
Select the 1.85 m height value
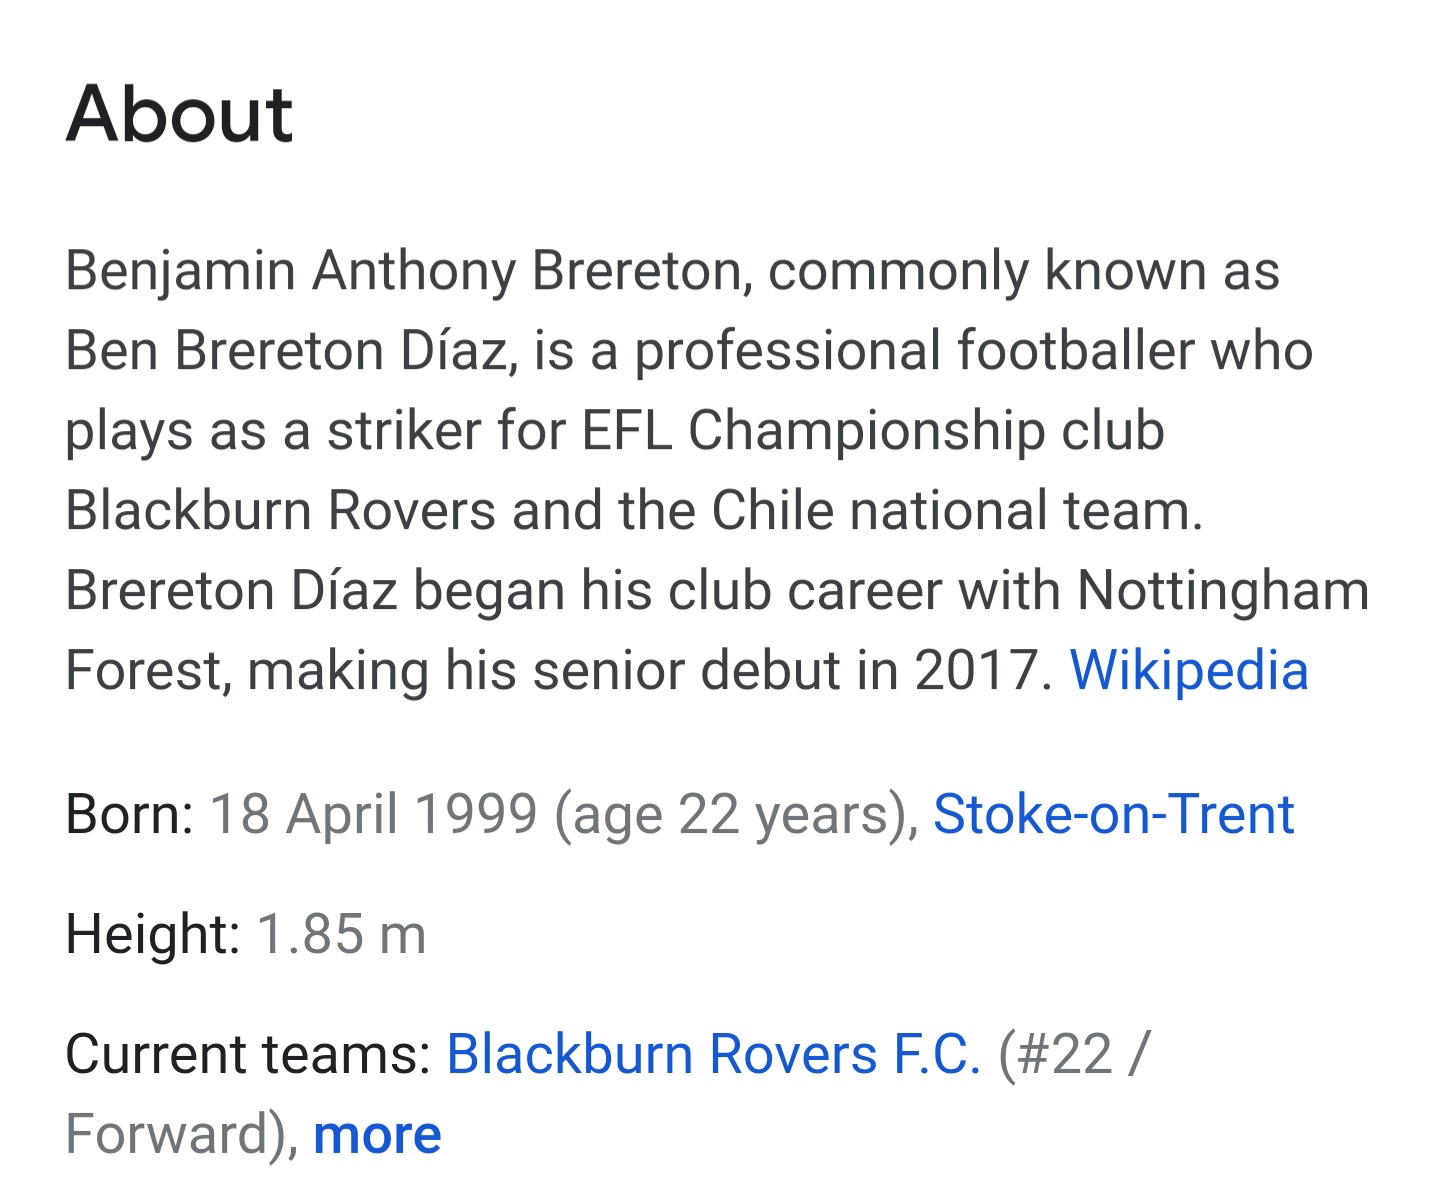click(342, 934)
